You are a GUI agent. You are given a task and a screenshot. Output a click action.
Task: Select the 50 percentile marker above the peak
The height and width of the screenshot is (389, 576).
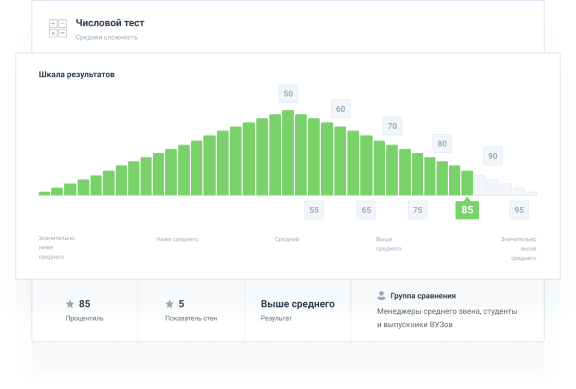click(288, 94)
